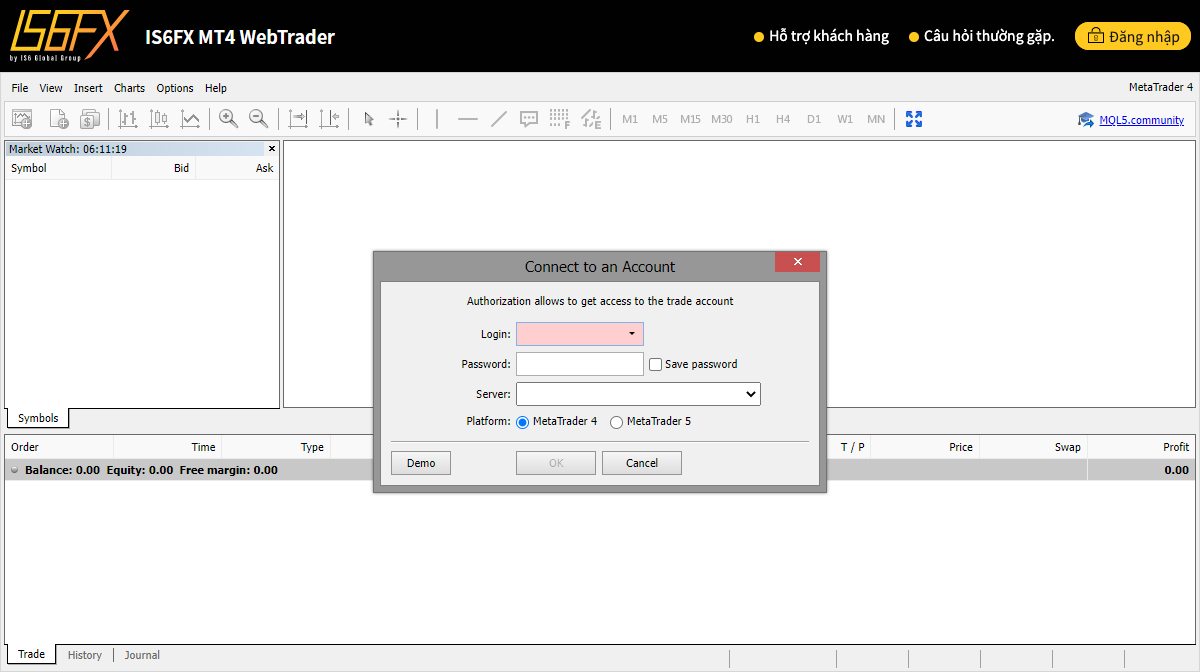Select the MN timeframe

pos(876,119)
